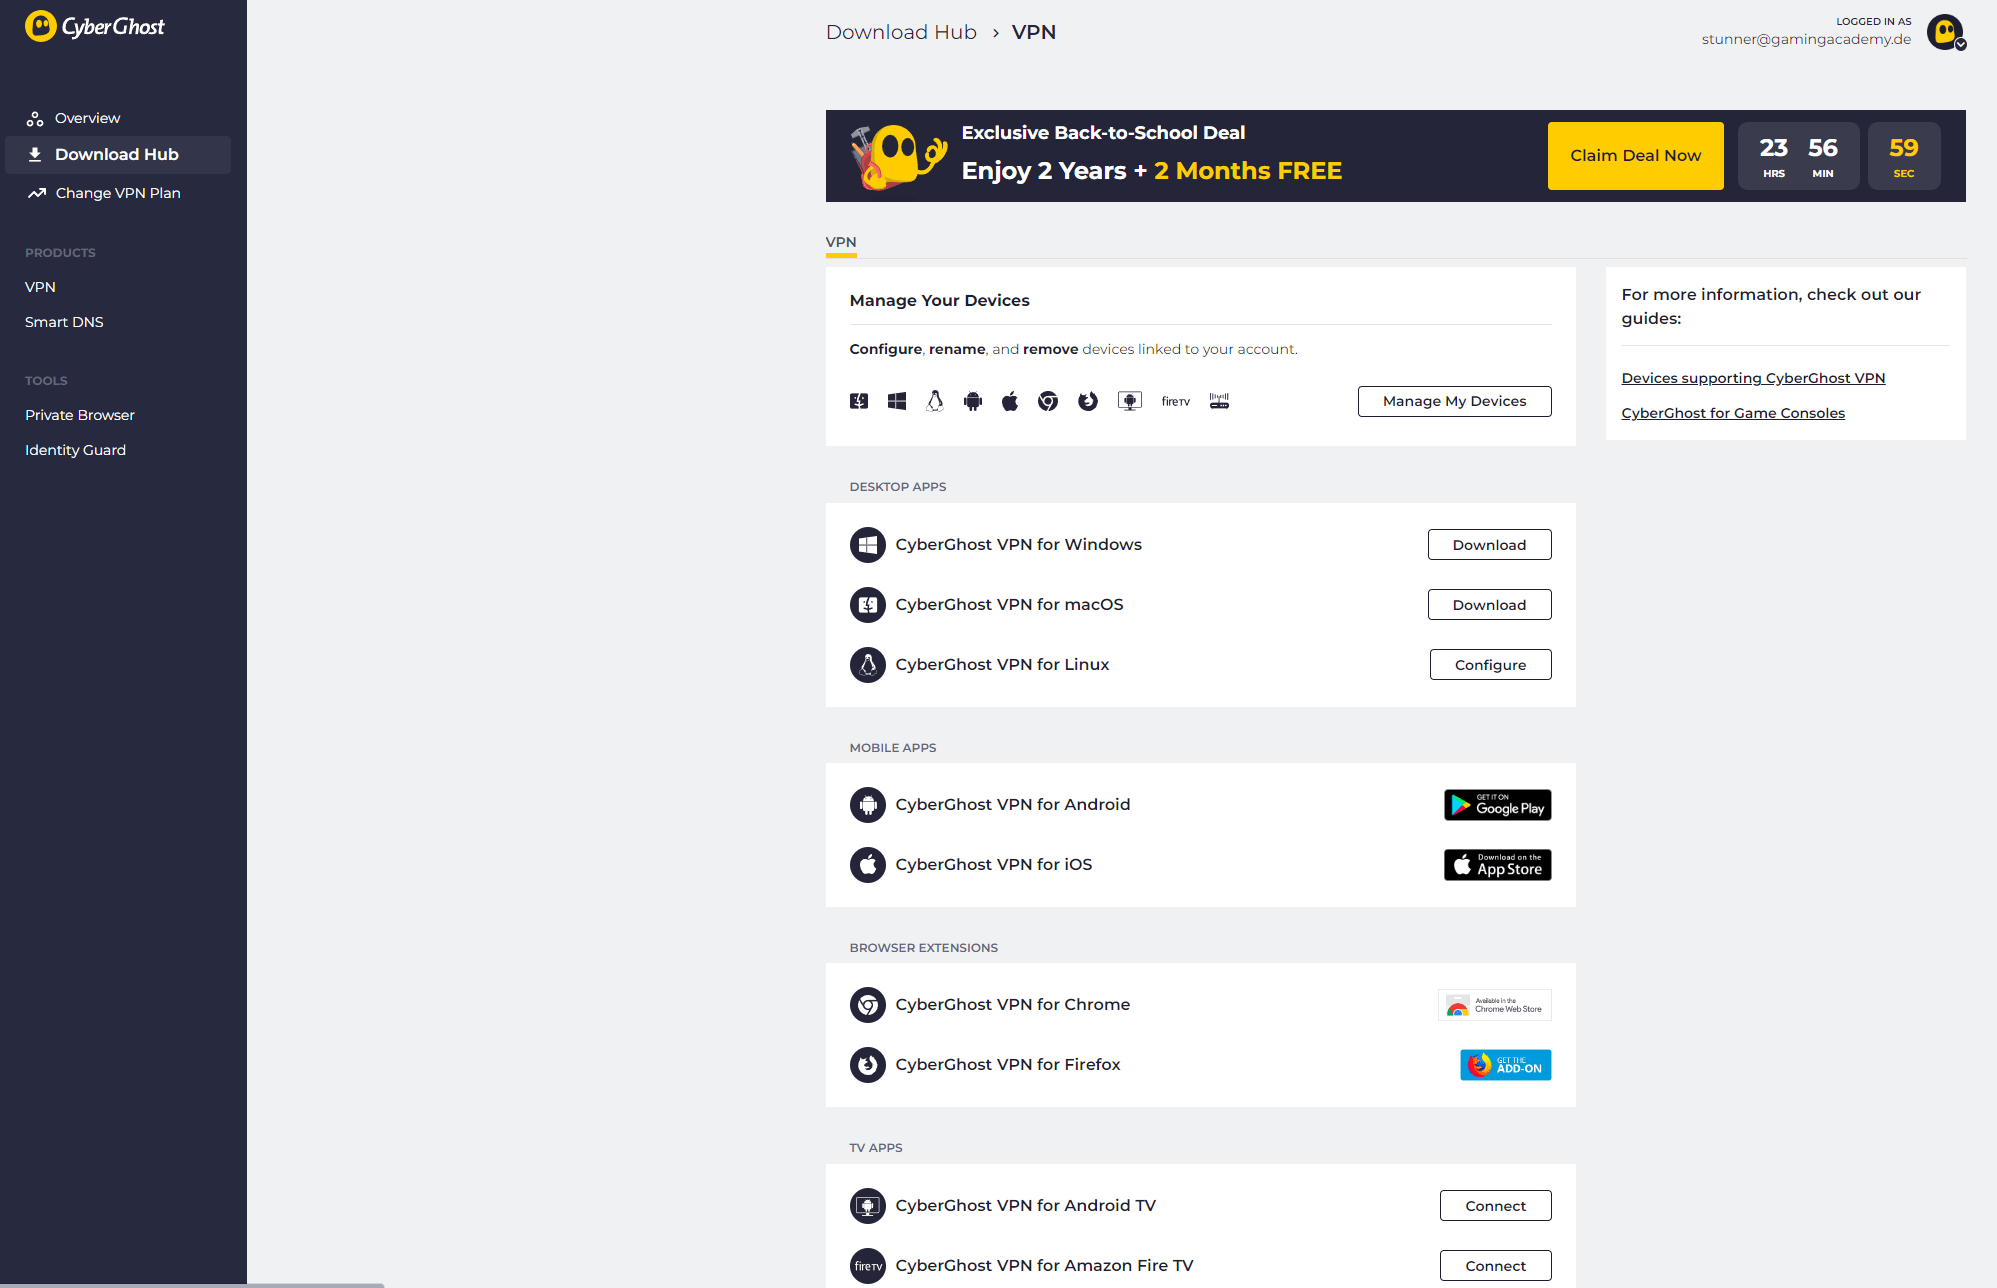This screenshot has height=1288, width=1997.
Task: Configure CyberGhost VPN for Linux
Action: tap(1490, 665)
